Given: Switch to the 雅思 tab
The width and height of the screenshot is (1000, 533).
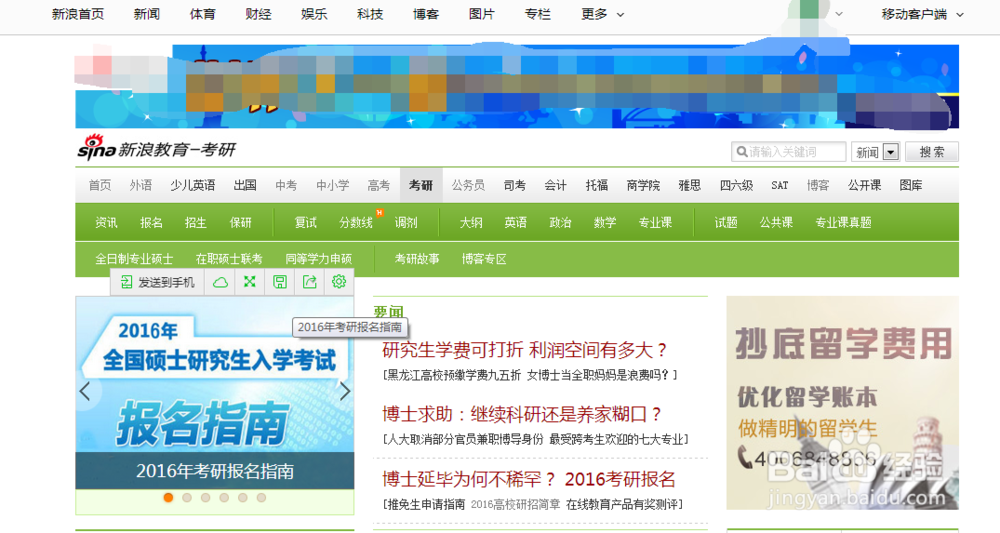Looking at the screenshot, I should pos(689,185).
